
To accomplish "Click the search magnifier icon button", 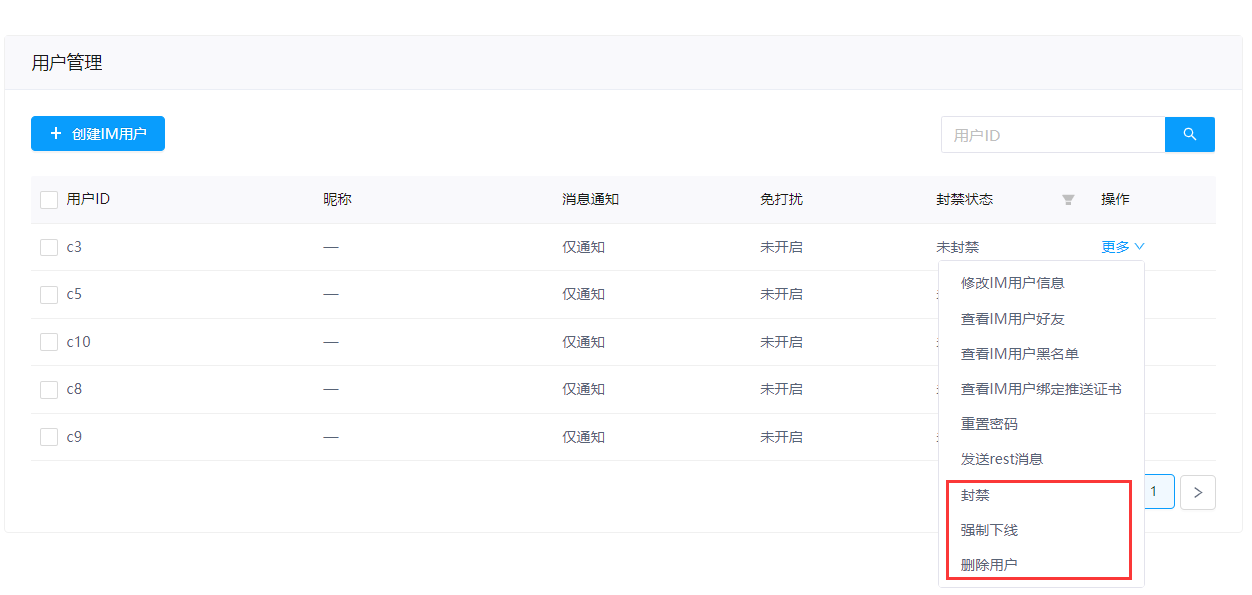I will 1189,134.
